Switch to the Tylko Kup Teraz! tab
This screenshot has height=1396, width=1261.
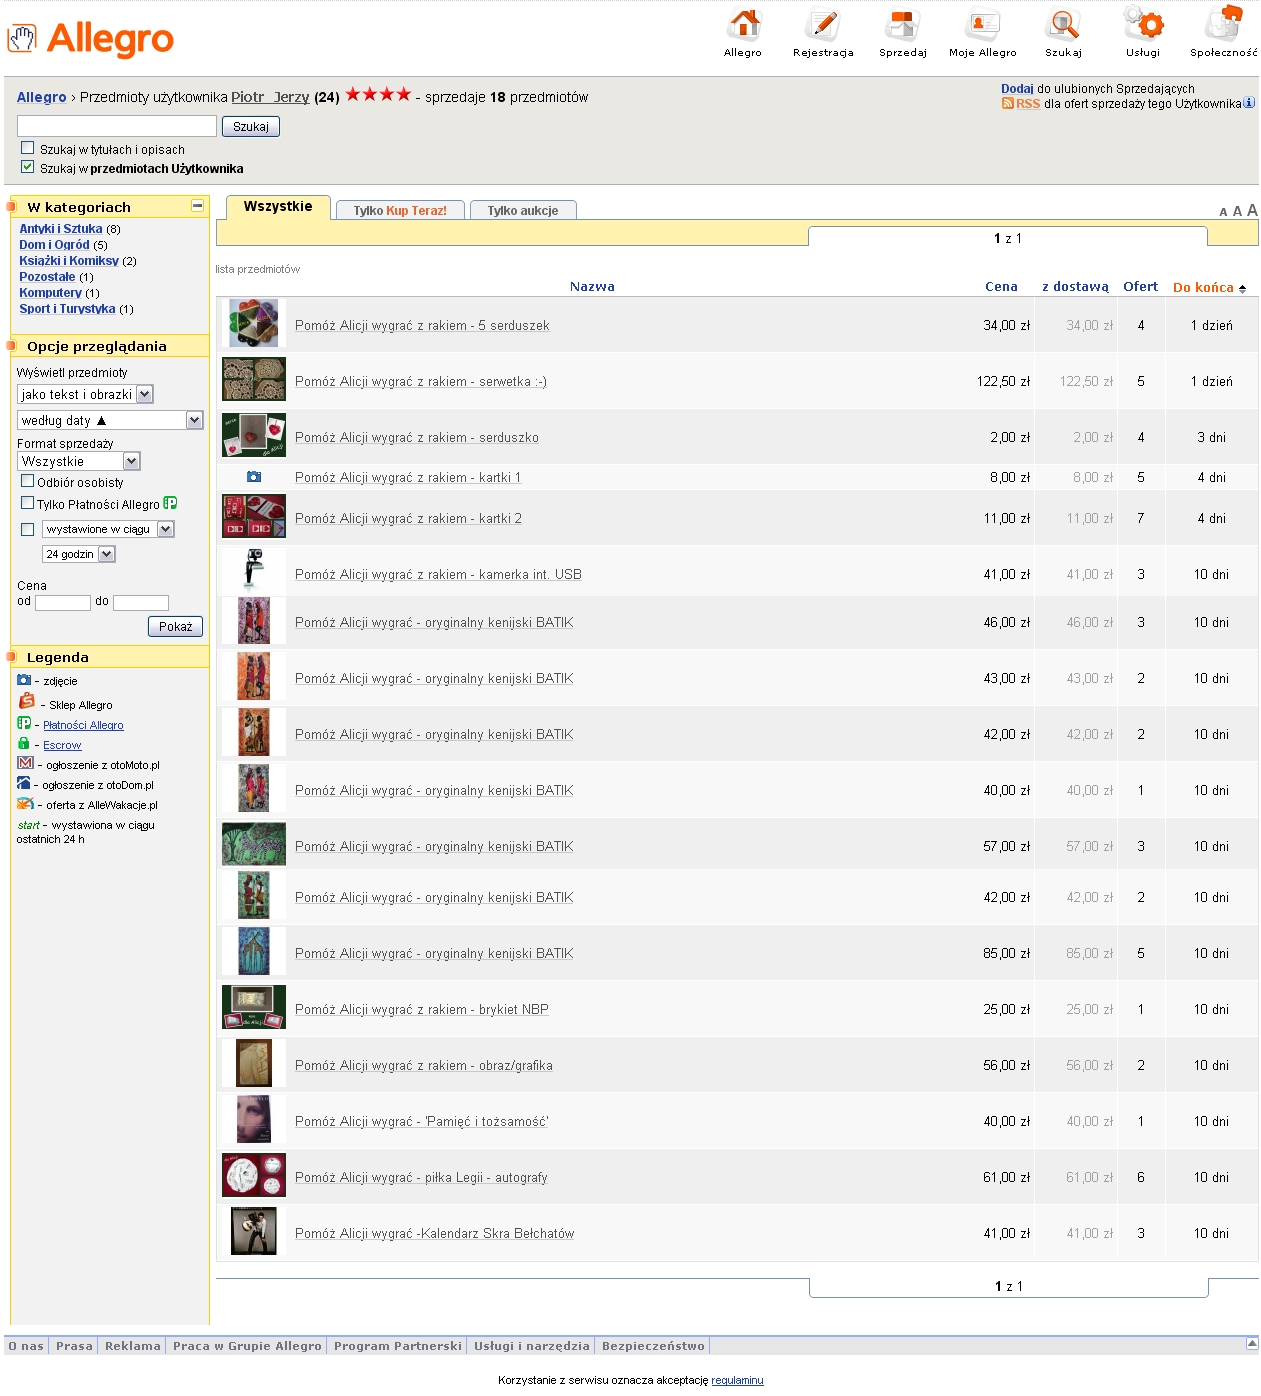coord(400,210)
